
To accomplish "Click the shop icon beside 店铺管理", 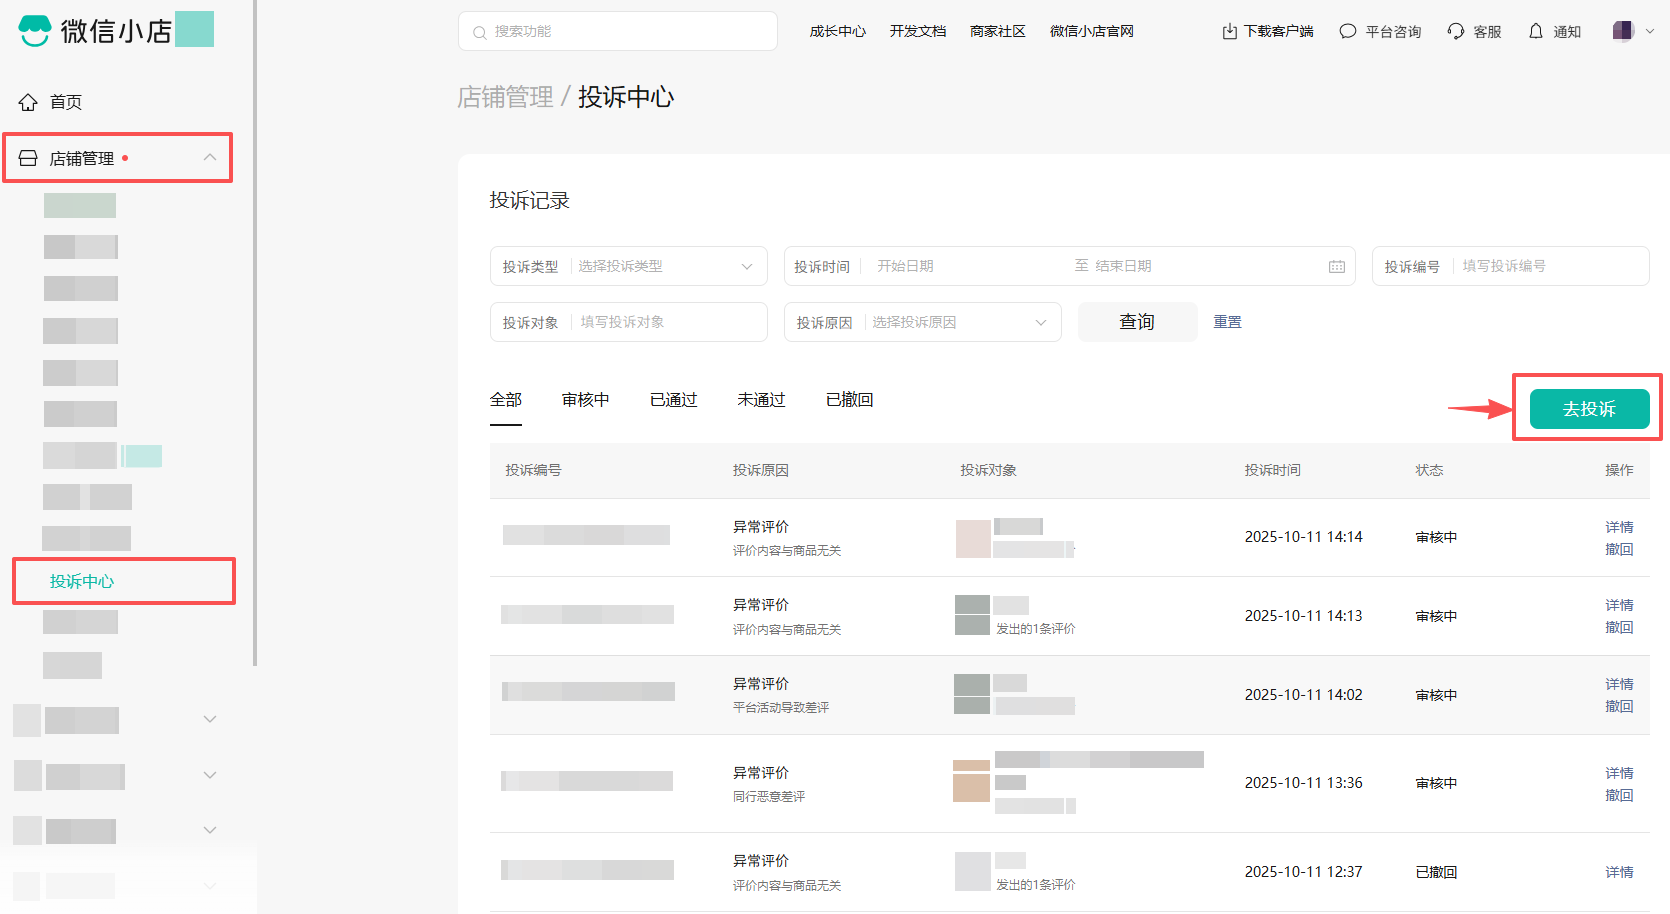I will click(28, 158).
